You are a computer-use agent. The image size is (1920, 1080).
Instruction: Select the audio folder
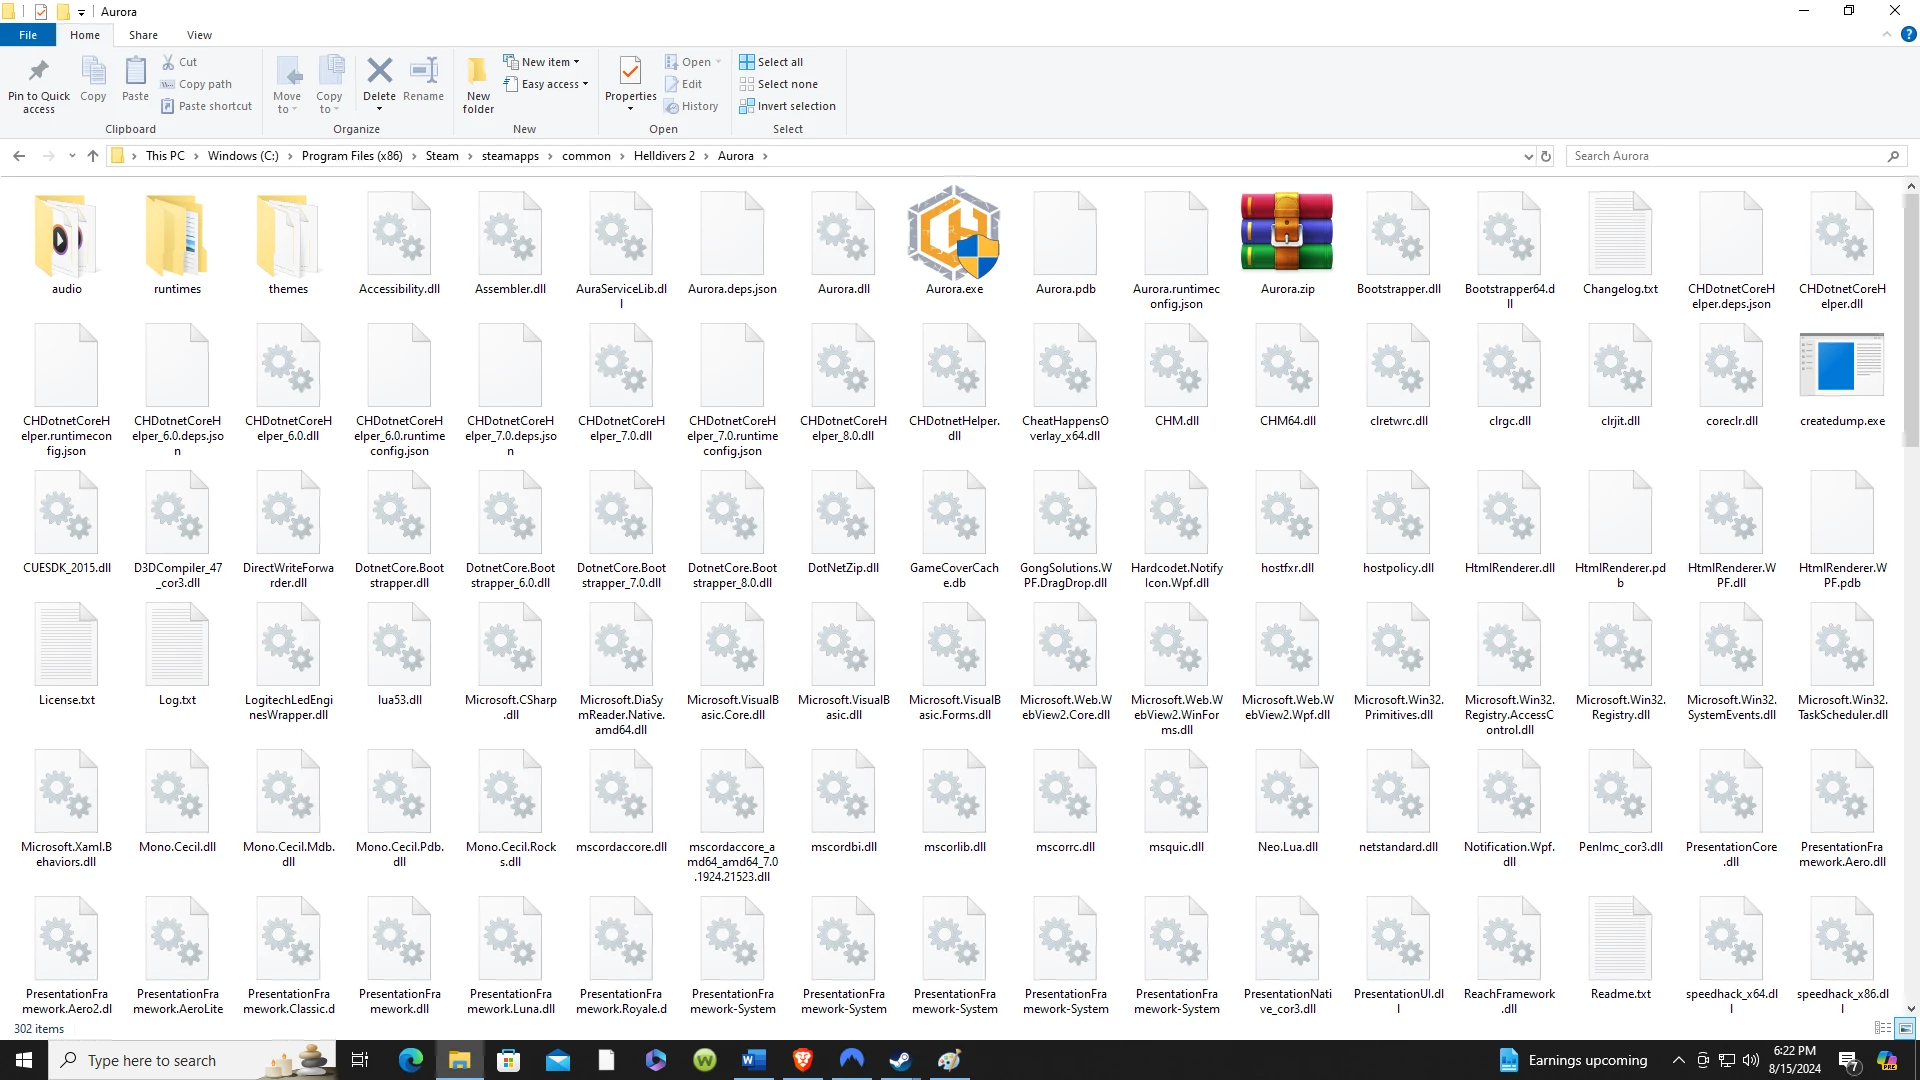(66, 245)
